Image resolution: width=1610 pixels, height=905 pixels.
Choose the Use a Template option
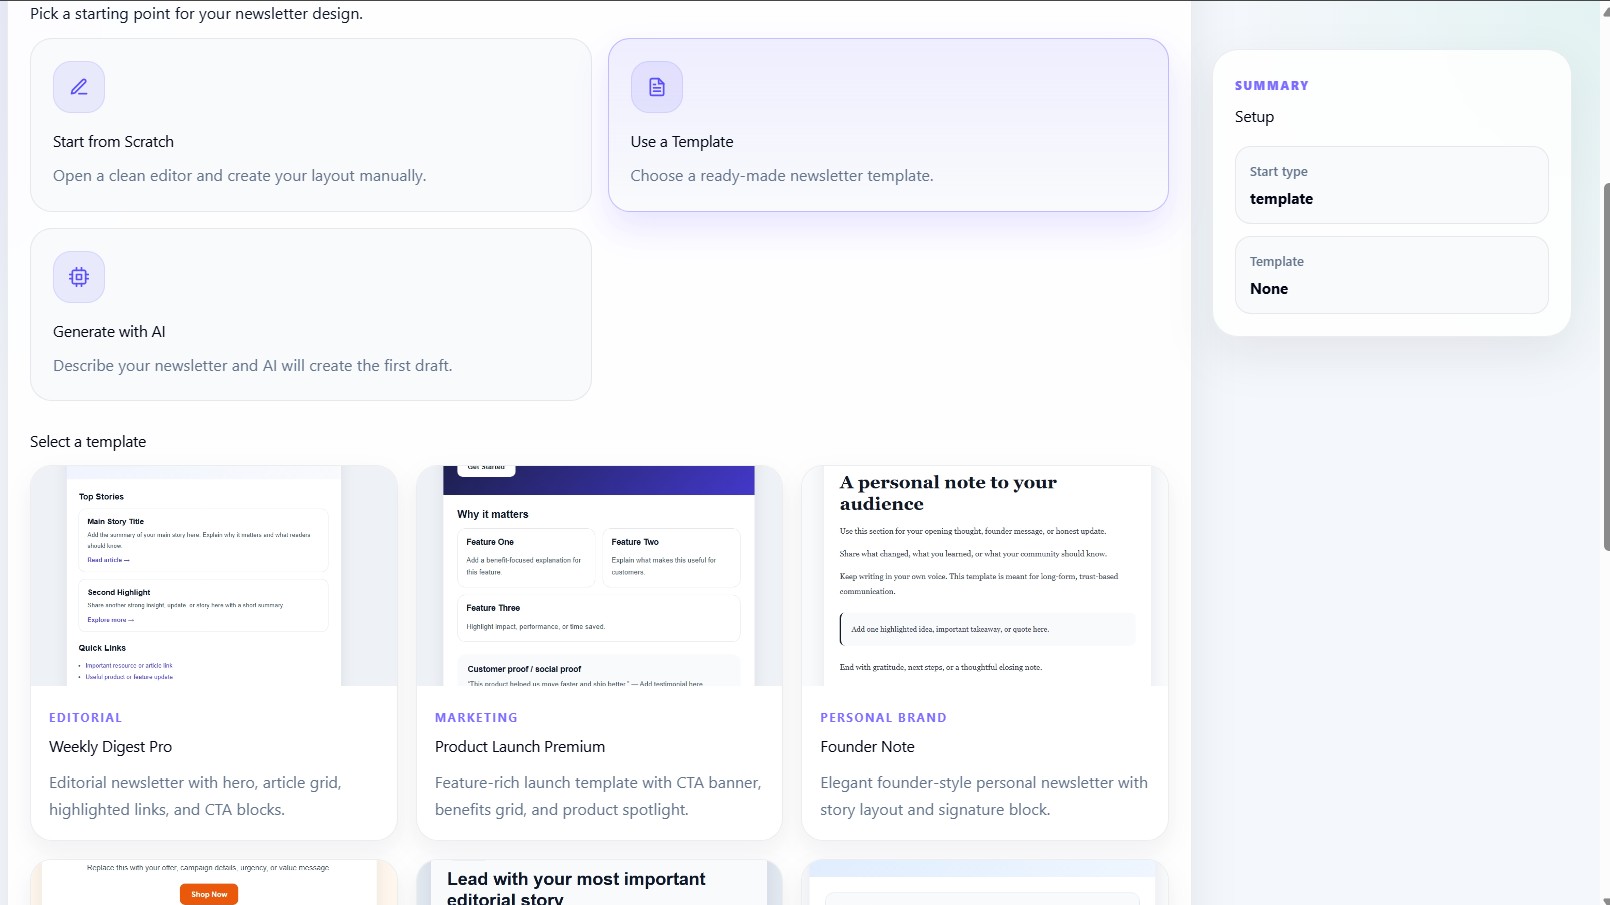[x=888, y=125]
